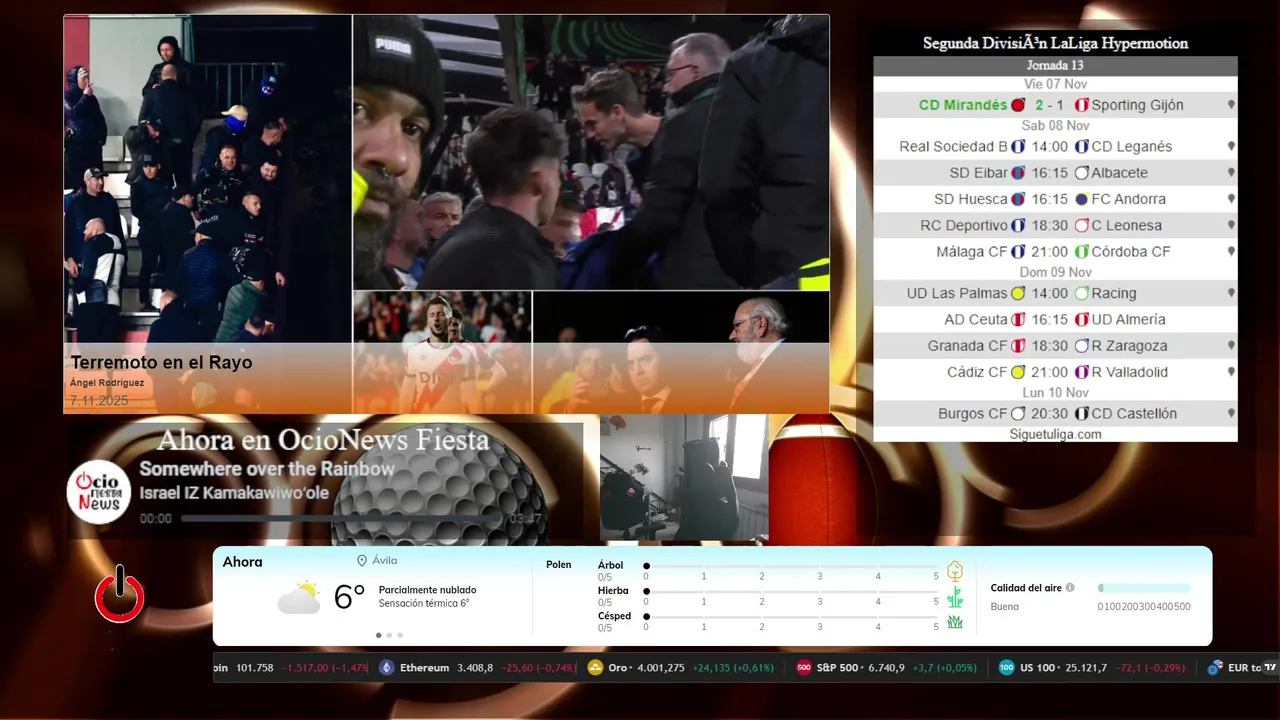Click the 'Somewhere over the Rainbow' song title
The height and width of the screenshot is (720, 1280).
(267, 469)
